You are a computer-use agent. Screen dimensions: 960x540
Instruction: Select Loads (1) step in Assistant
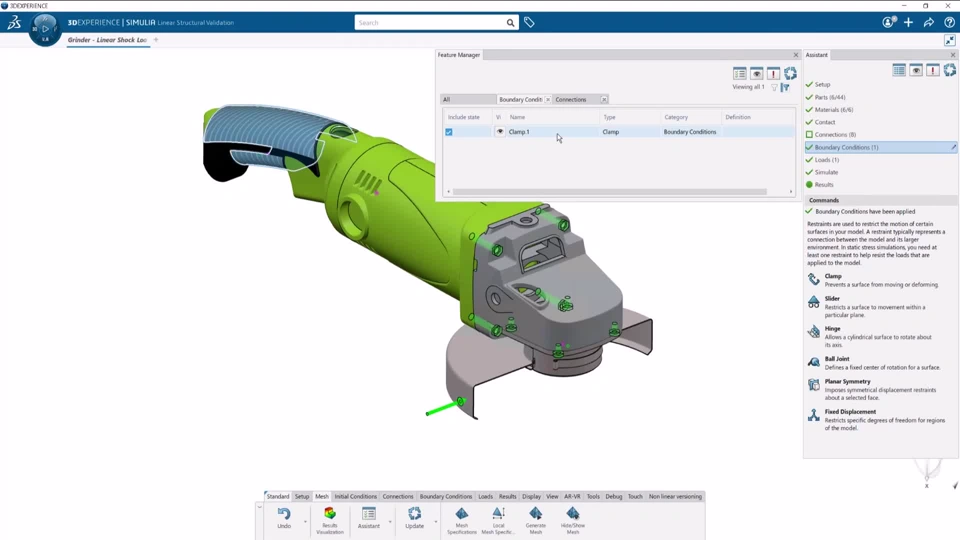(x=827, y=160)
